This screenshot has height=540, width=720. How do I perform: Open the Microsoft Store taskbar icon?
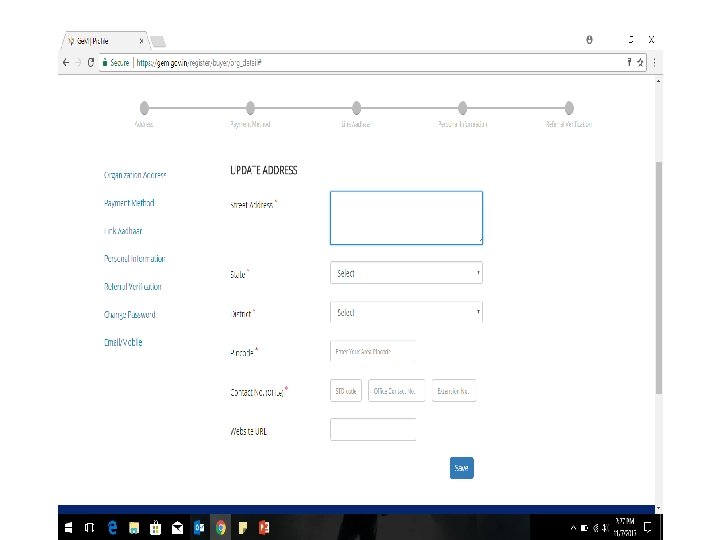156,528
